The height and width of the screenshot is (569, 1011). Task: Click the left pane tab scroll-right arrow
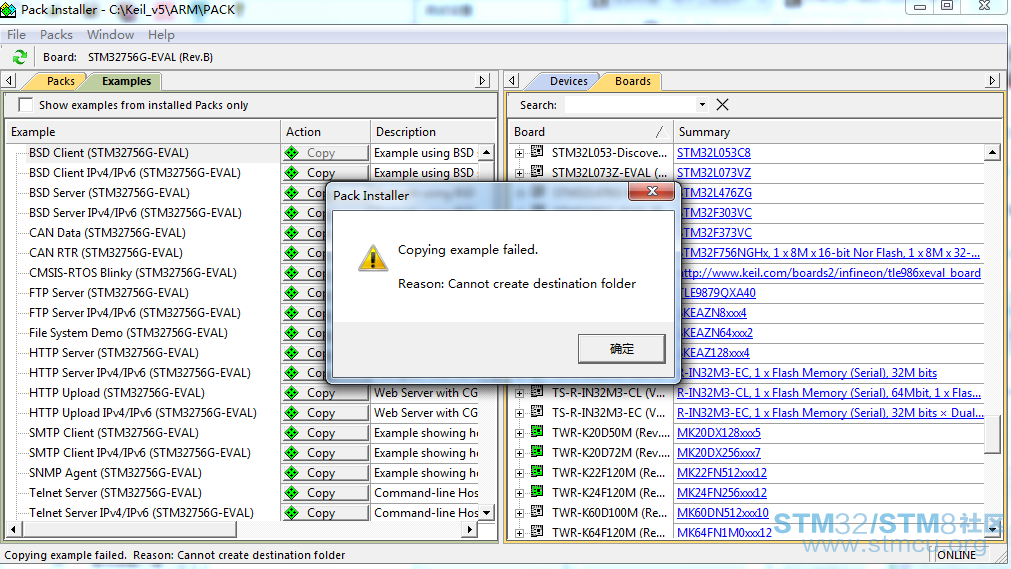(x=482, y=81)
